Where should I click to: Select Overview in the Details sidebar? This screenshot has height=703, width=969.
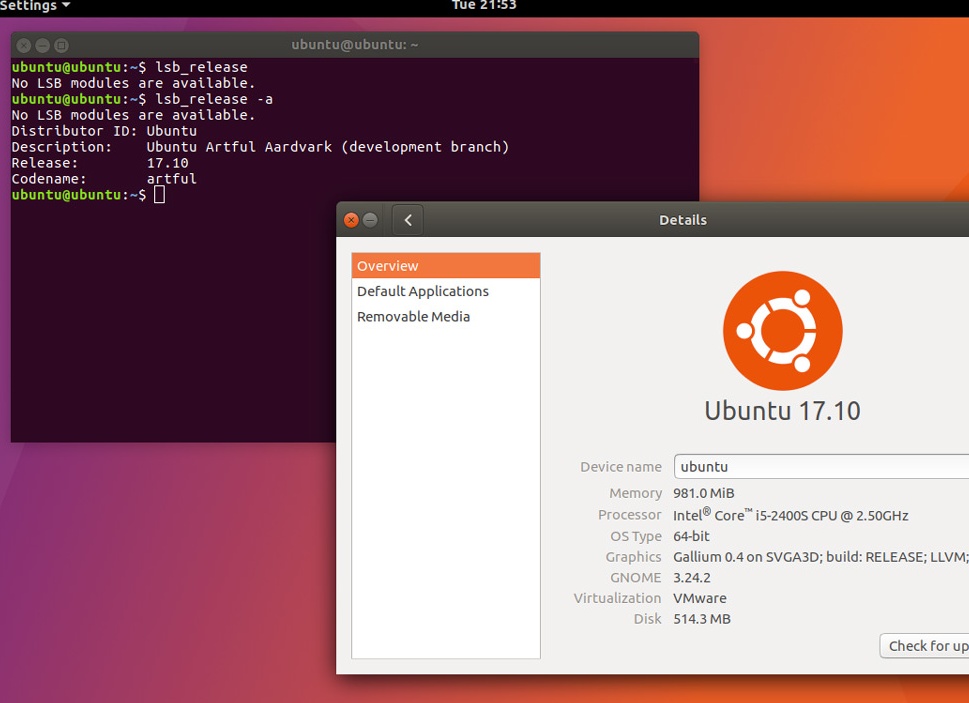click(446, 266)
